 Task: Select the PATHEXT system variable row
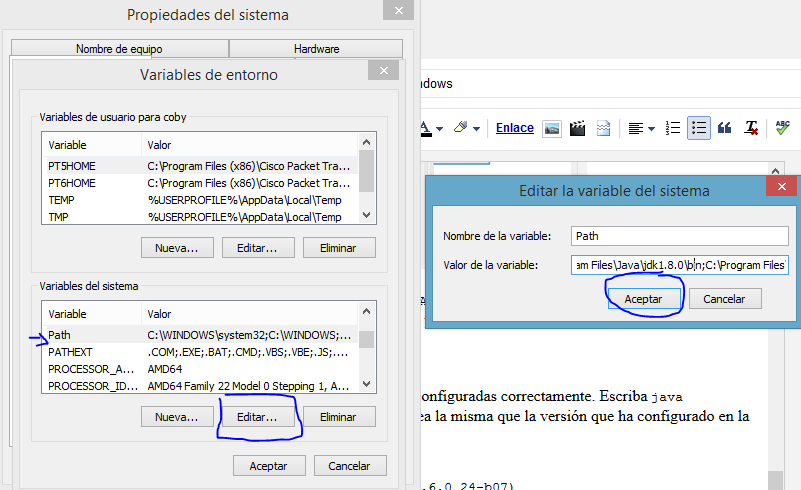point(200,352)
